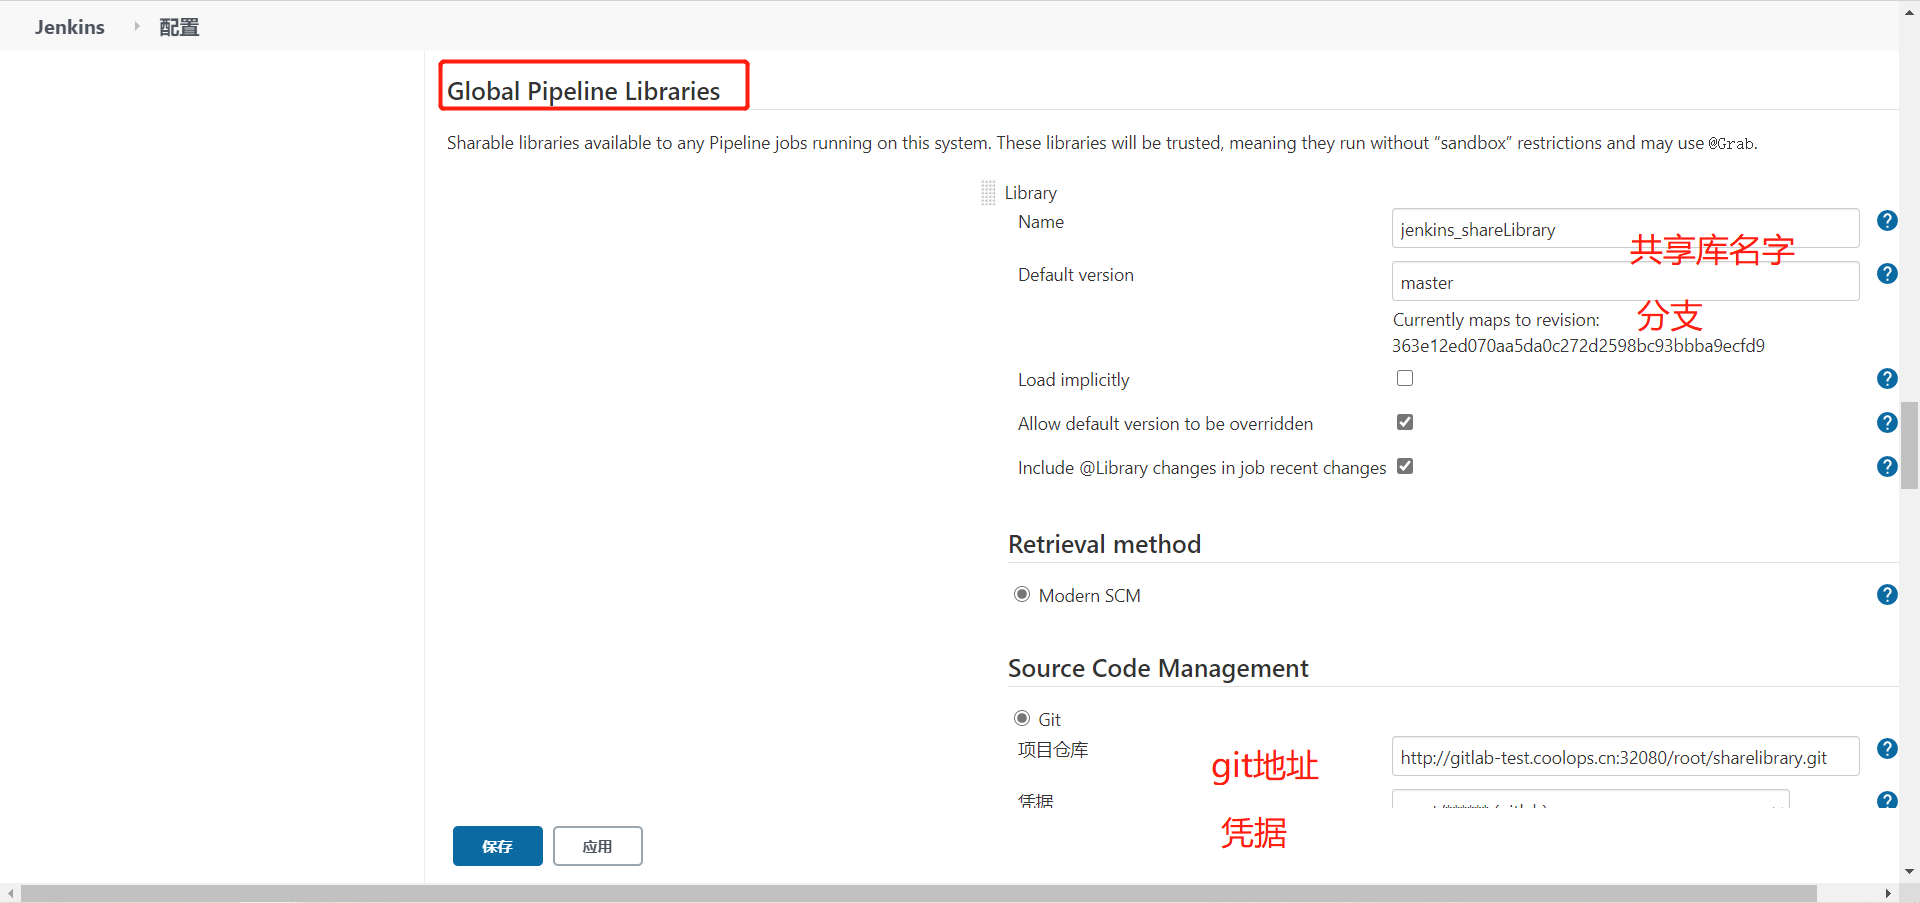
Task: Focus the library Name input field
Action: 1625,228
